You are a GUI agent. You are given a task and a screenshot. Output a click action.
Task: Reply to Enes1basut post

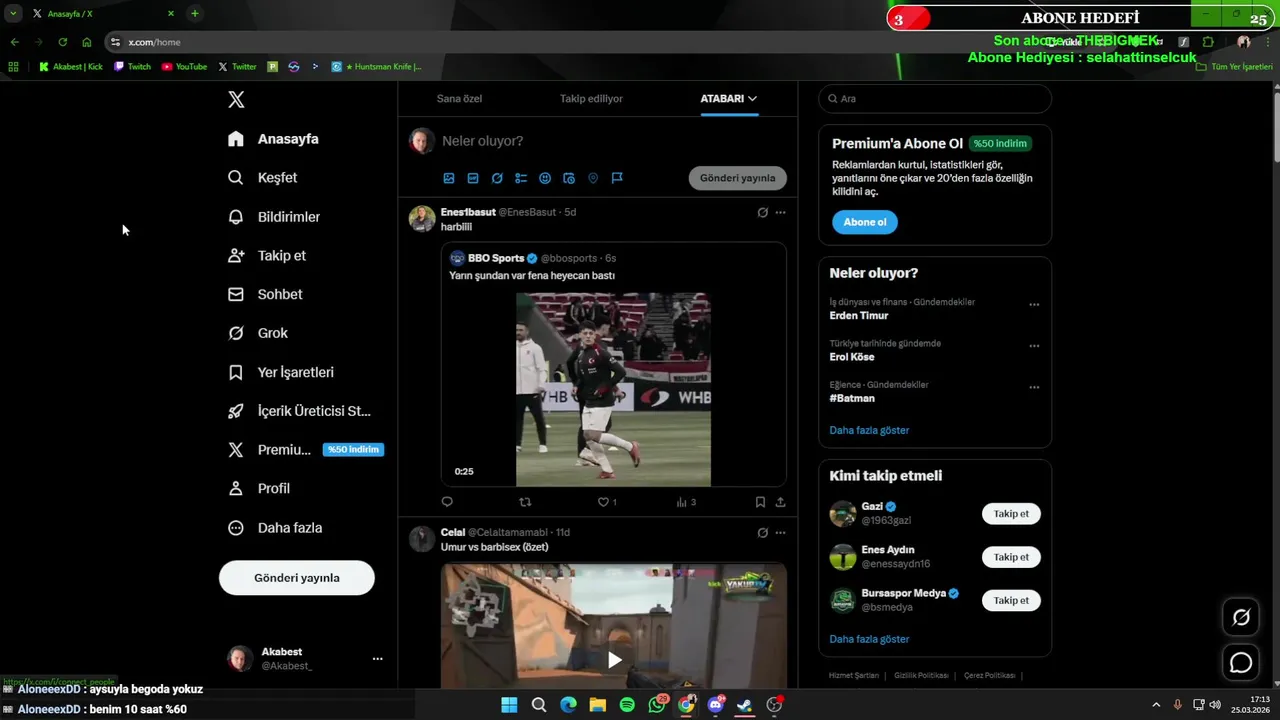447,502
